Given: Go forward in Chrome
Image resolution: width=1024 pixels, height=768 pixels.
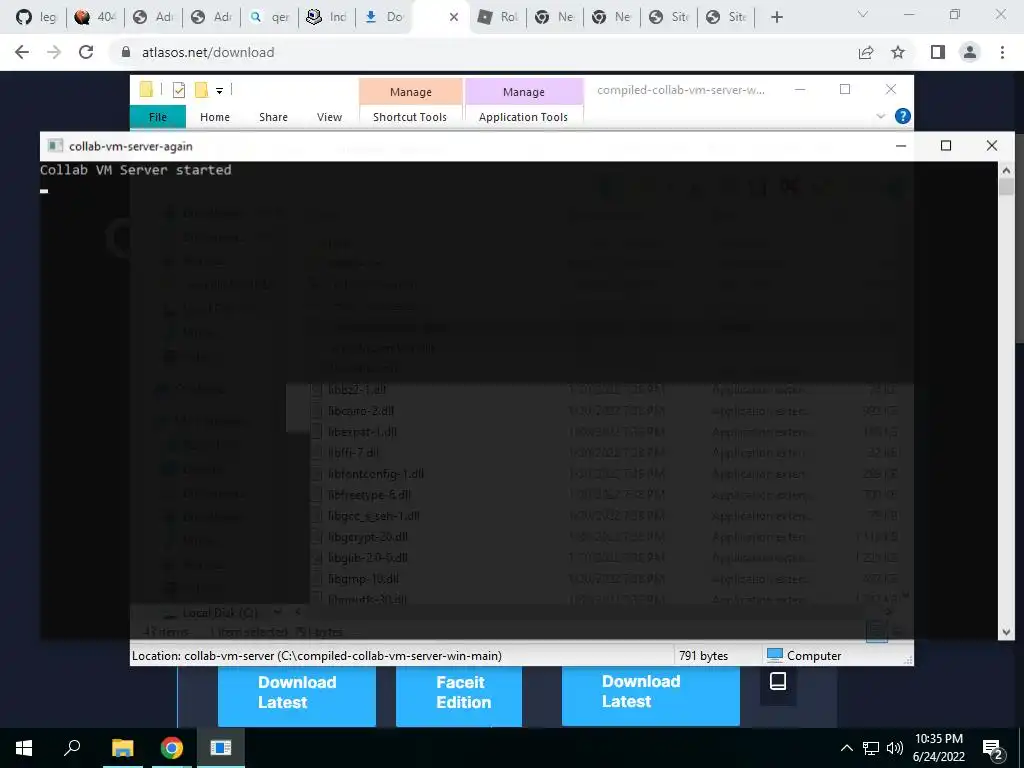Looking at the screenshot, I should (54, 52).
